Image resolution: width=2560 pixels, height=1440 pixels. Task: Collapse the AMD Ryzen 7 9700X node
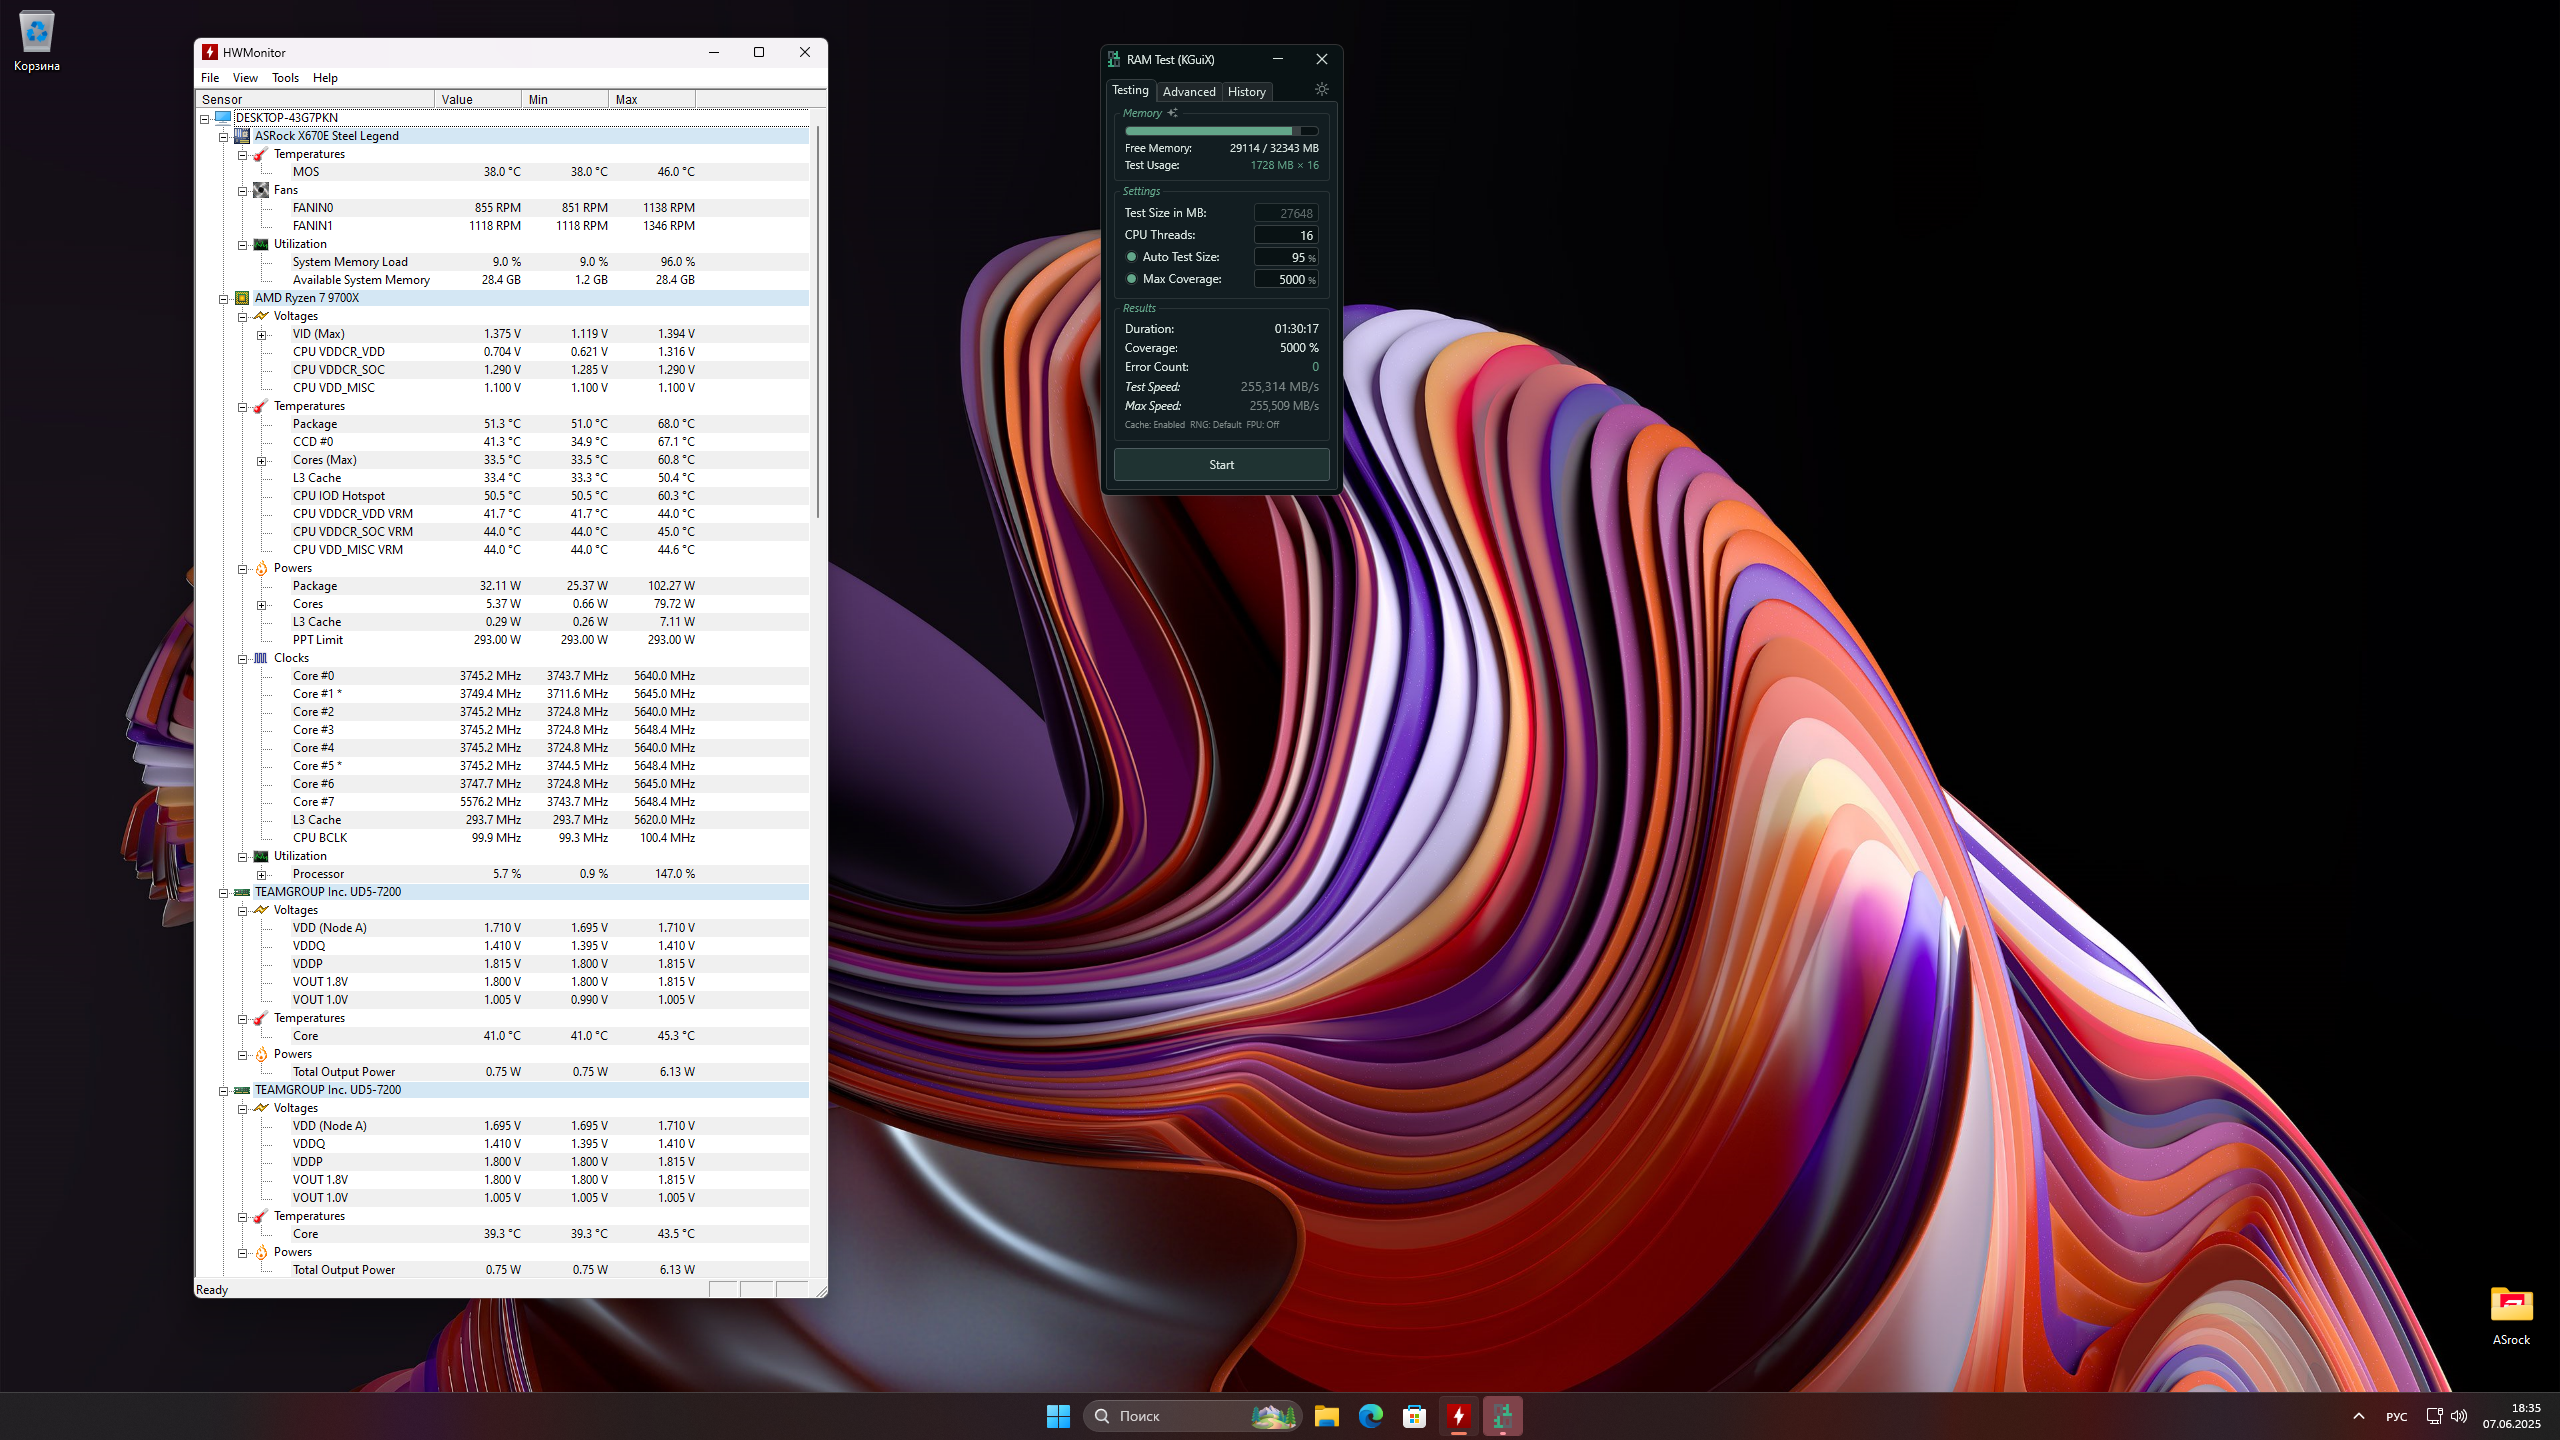(224, 299)
